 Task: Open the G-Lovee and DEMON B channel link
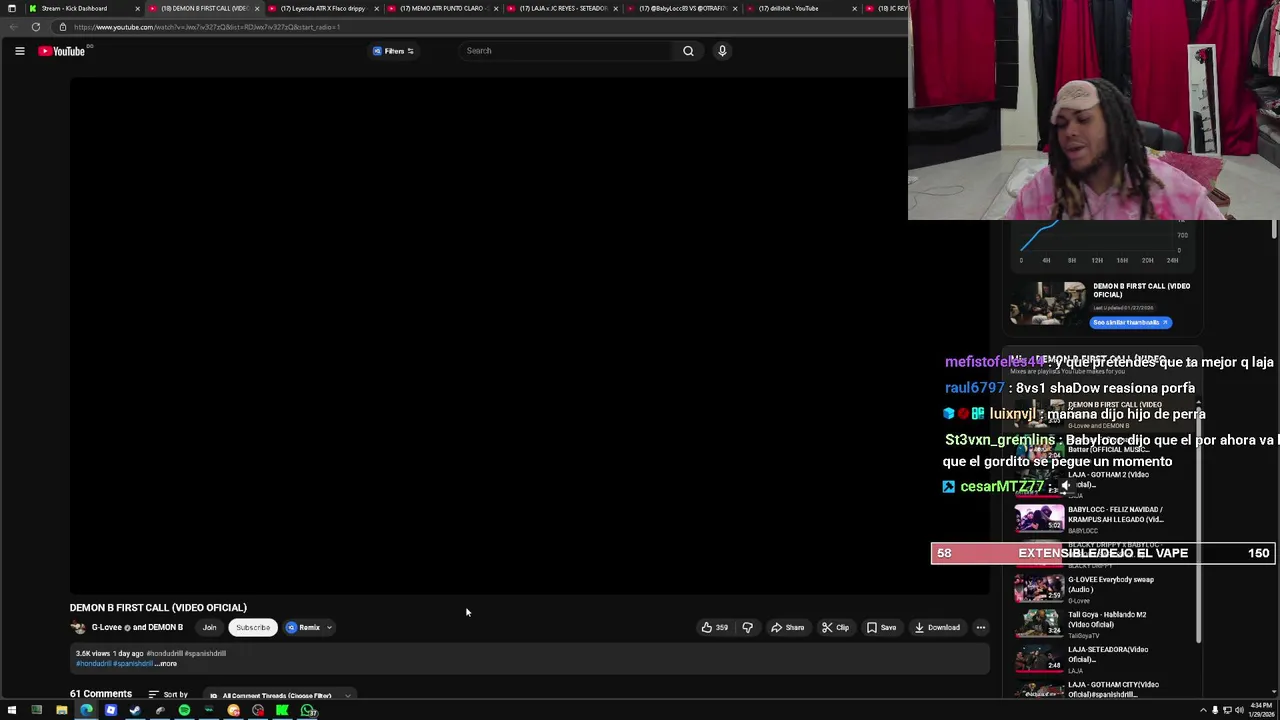point(137,628)
